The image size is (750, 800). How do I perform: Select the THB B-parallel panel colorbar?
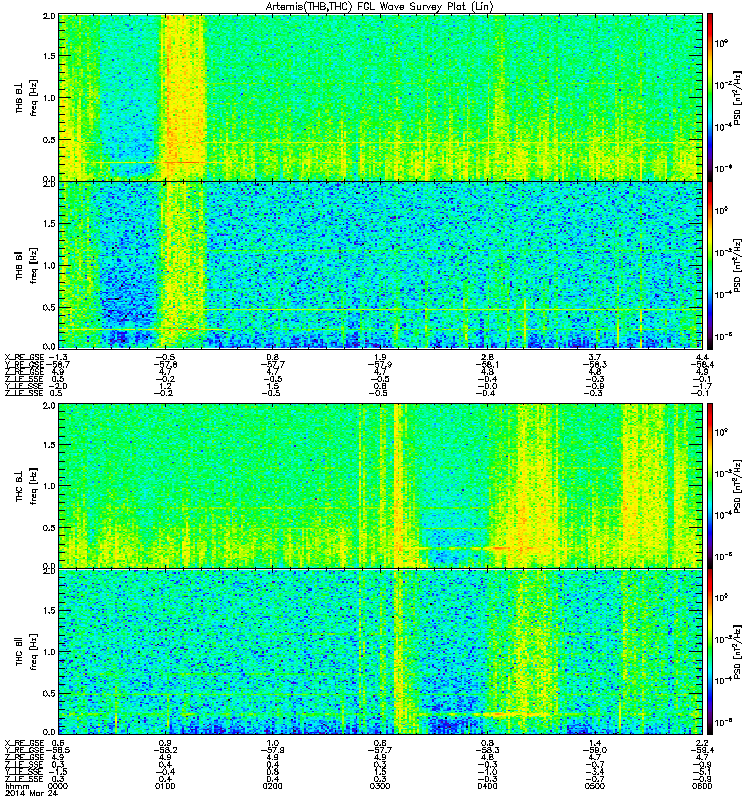pyautogui.click(x=709, y=265)
